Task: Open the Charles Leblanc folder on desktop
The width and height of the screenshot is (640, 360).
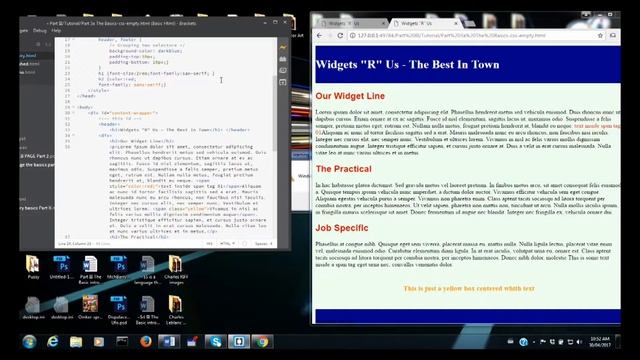Action: pos(176,310)
